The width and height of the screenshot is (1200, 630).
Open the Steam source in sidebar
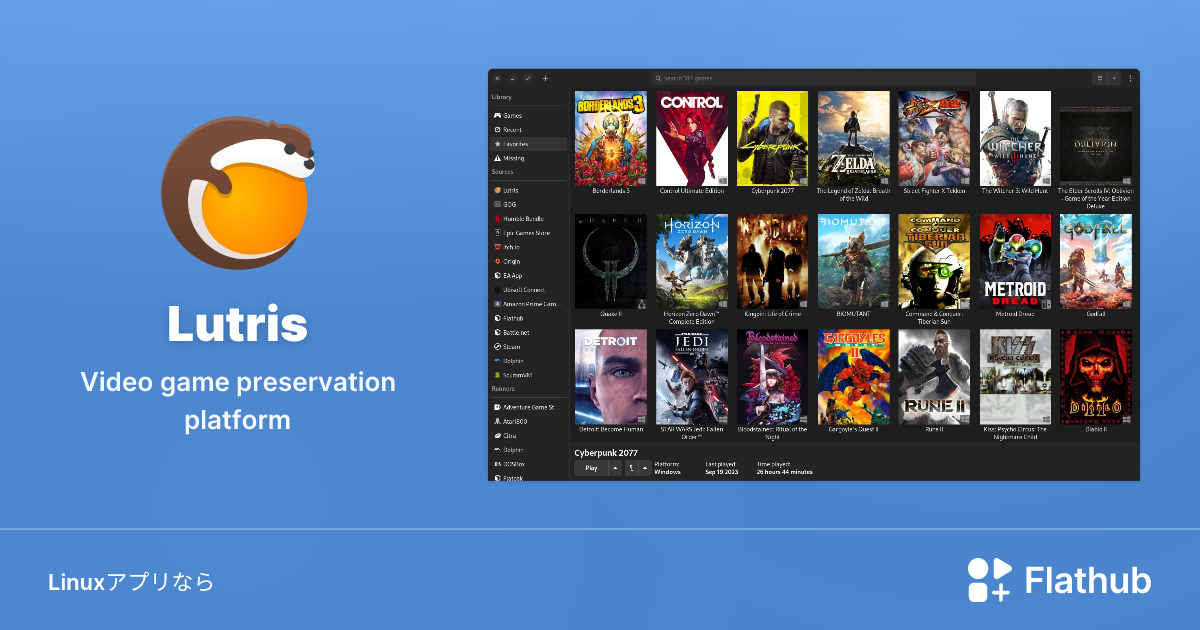click(512, 347)
